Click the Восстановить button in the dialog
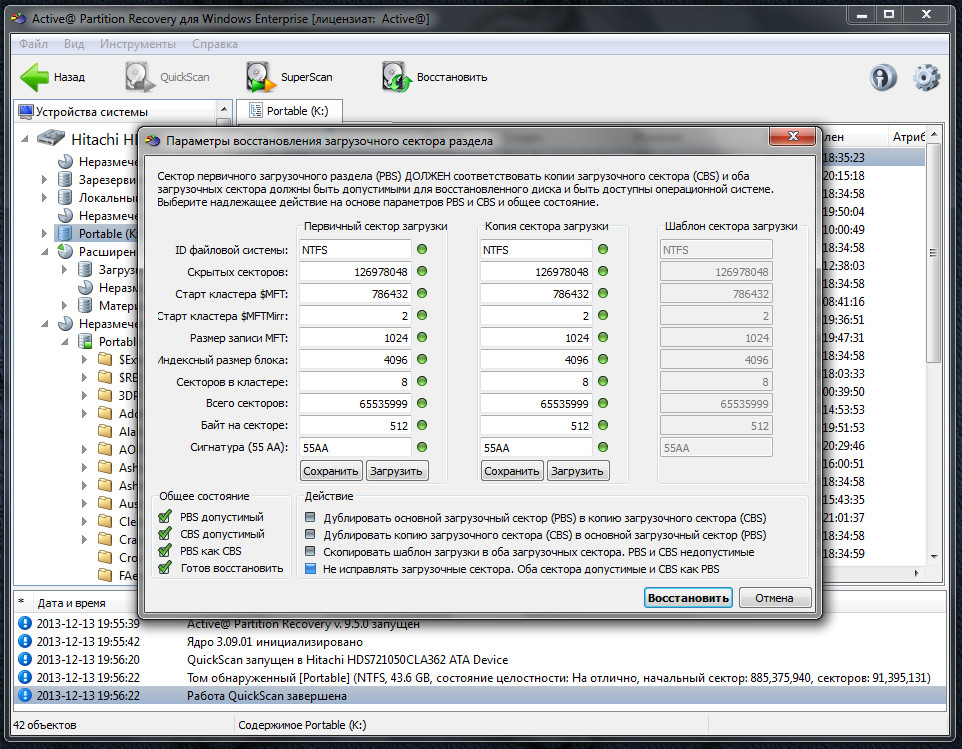Viewport: 962px width, 749px height. pos(688,597)
